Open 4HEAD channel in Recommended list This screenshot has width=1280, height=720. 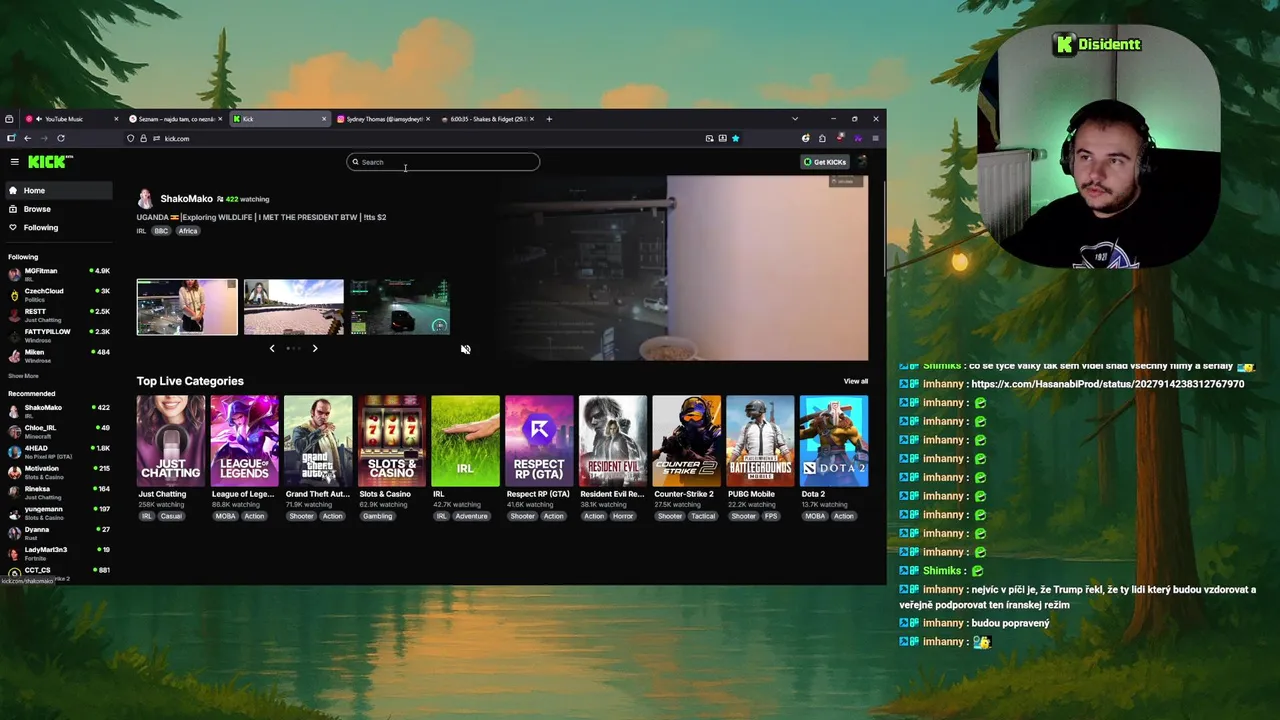click(58, 452)
